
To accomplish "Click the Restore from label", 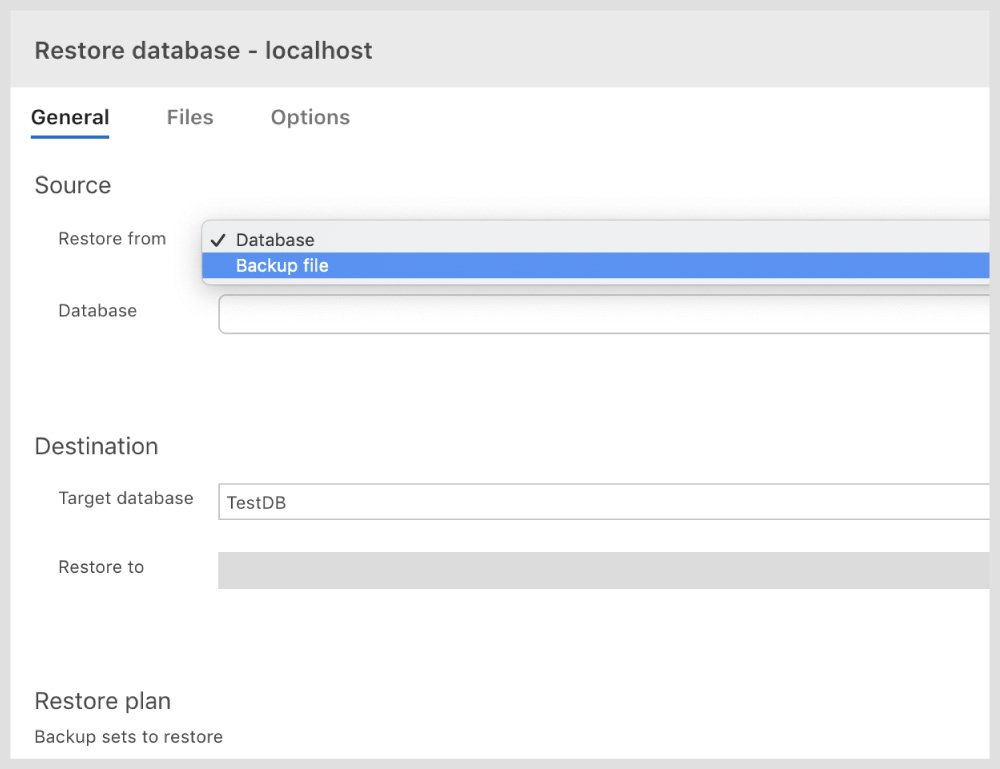I will pos(112,238).
